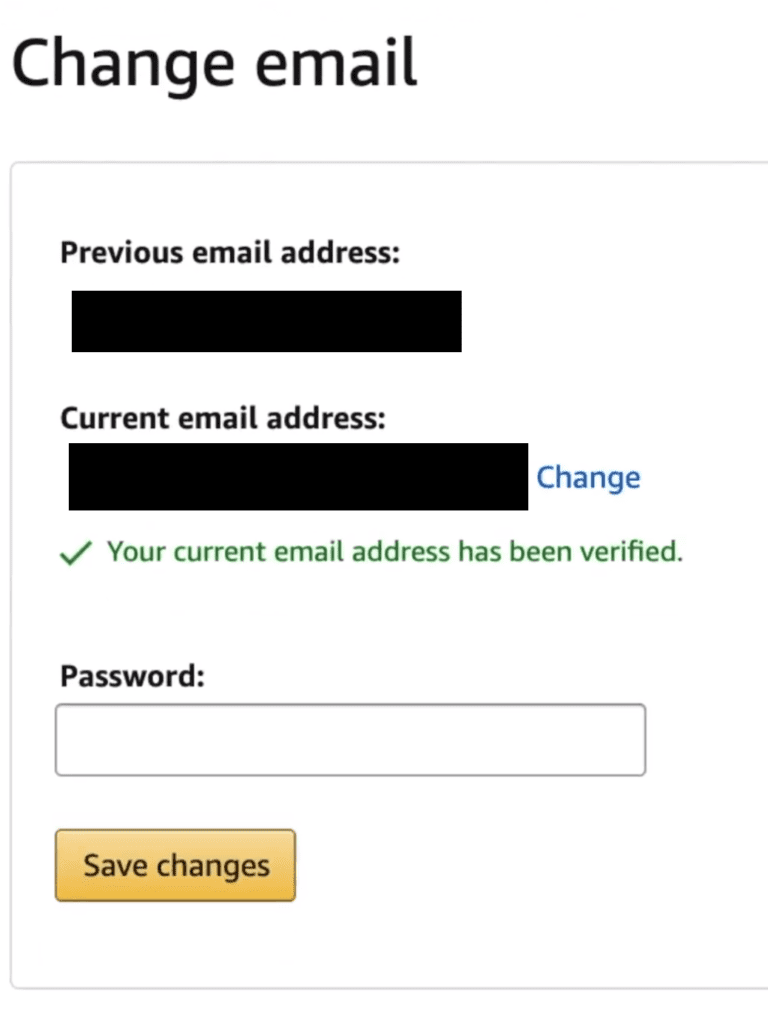Click inside the Password input field
This screenshot has width=768, height=1032.
350,739
